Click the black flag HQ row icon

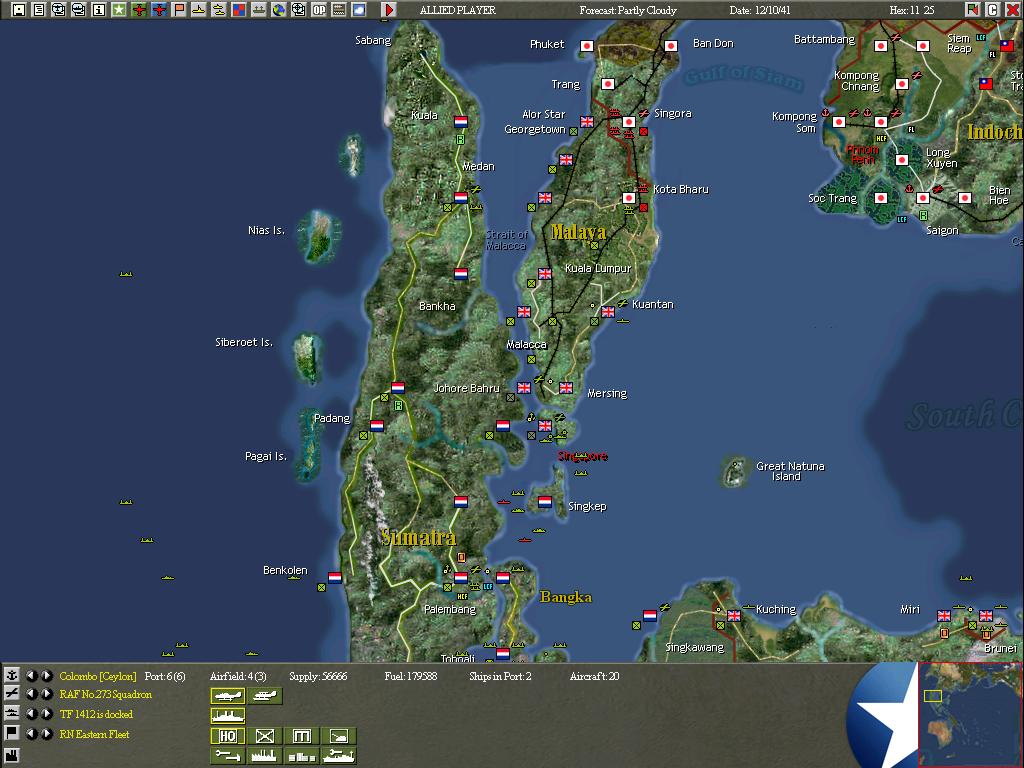pos(12,733)
